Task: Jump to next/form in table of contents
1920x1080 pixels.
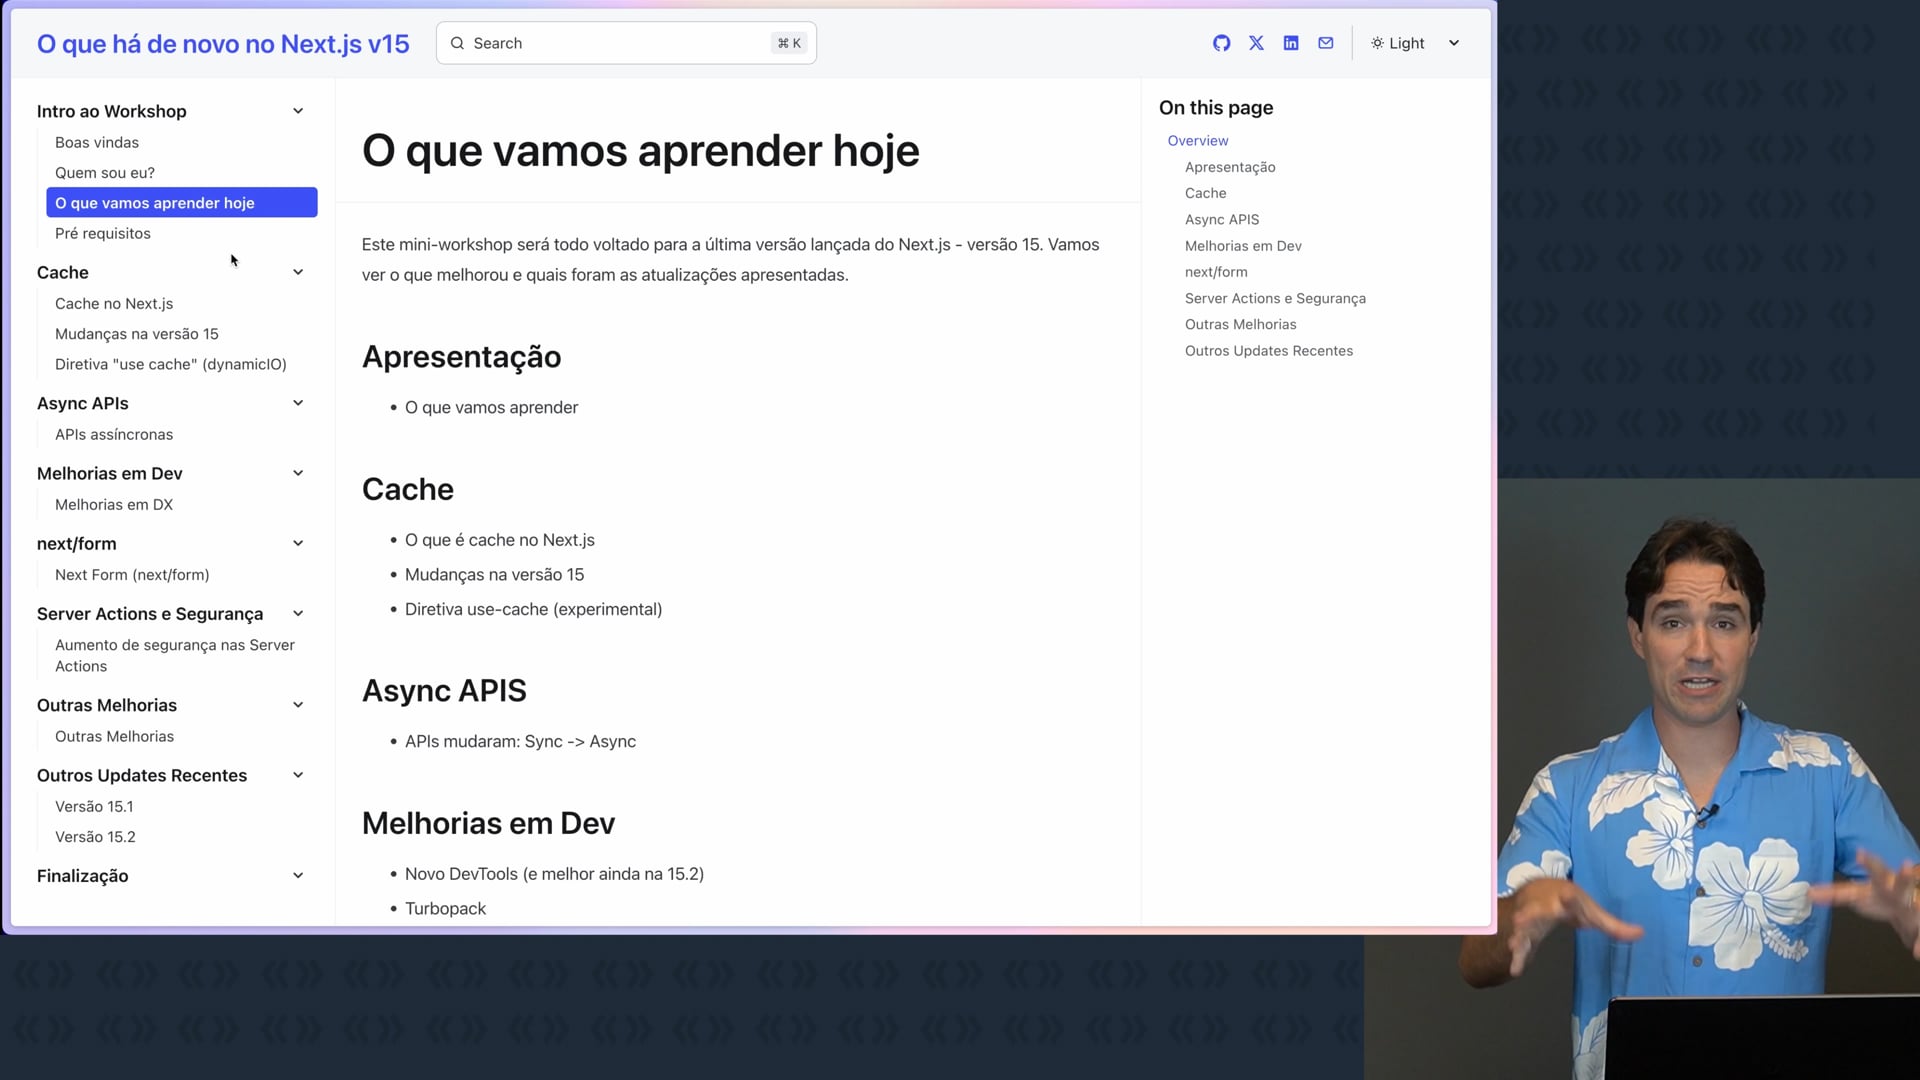Action: (x=1216, y=272)
